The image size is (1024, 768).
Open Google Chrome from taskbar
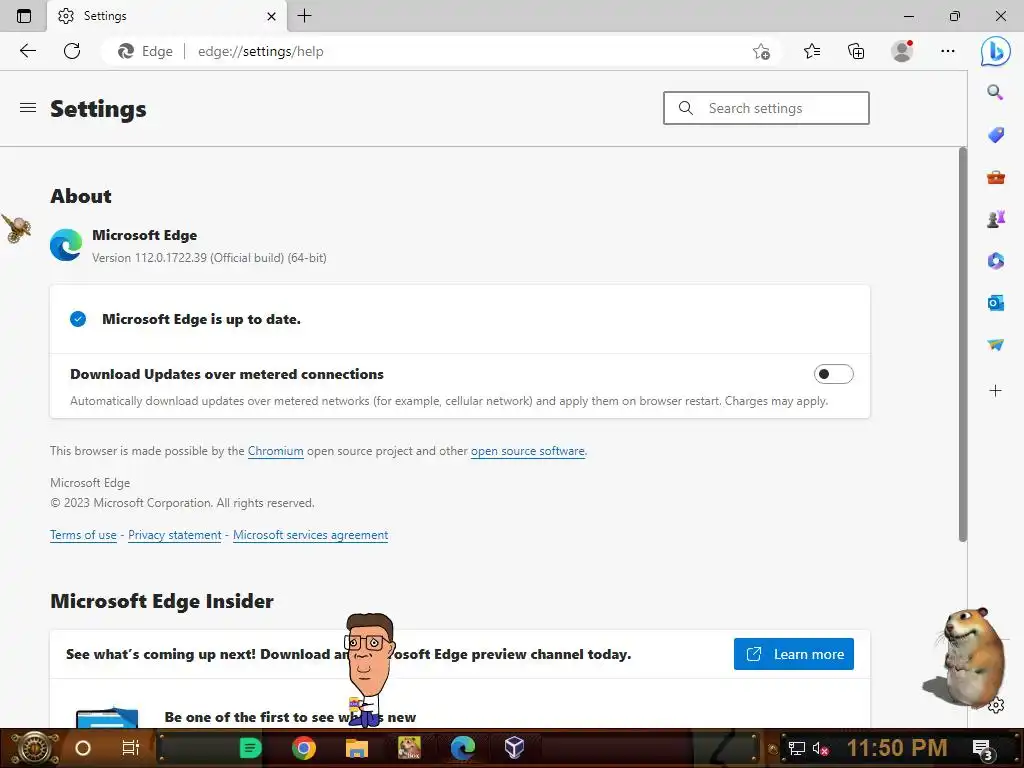pos(304,748)
